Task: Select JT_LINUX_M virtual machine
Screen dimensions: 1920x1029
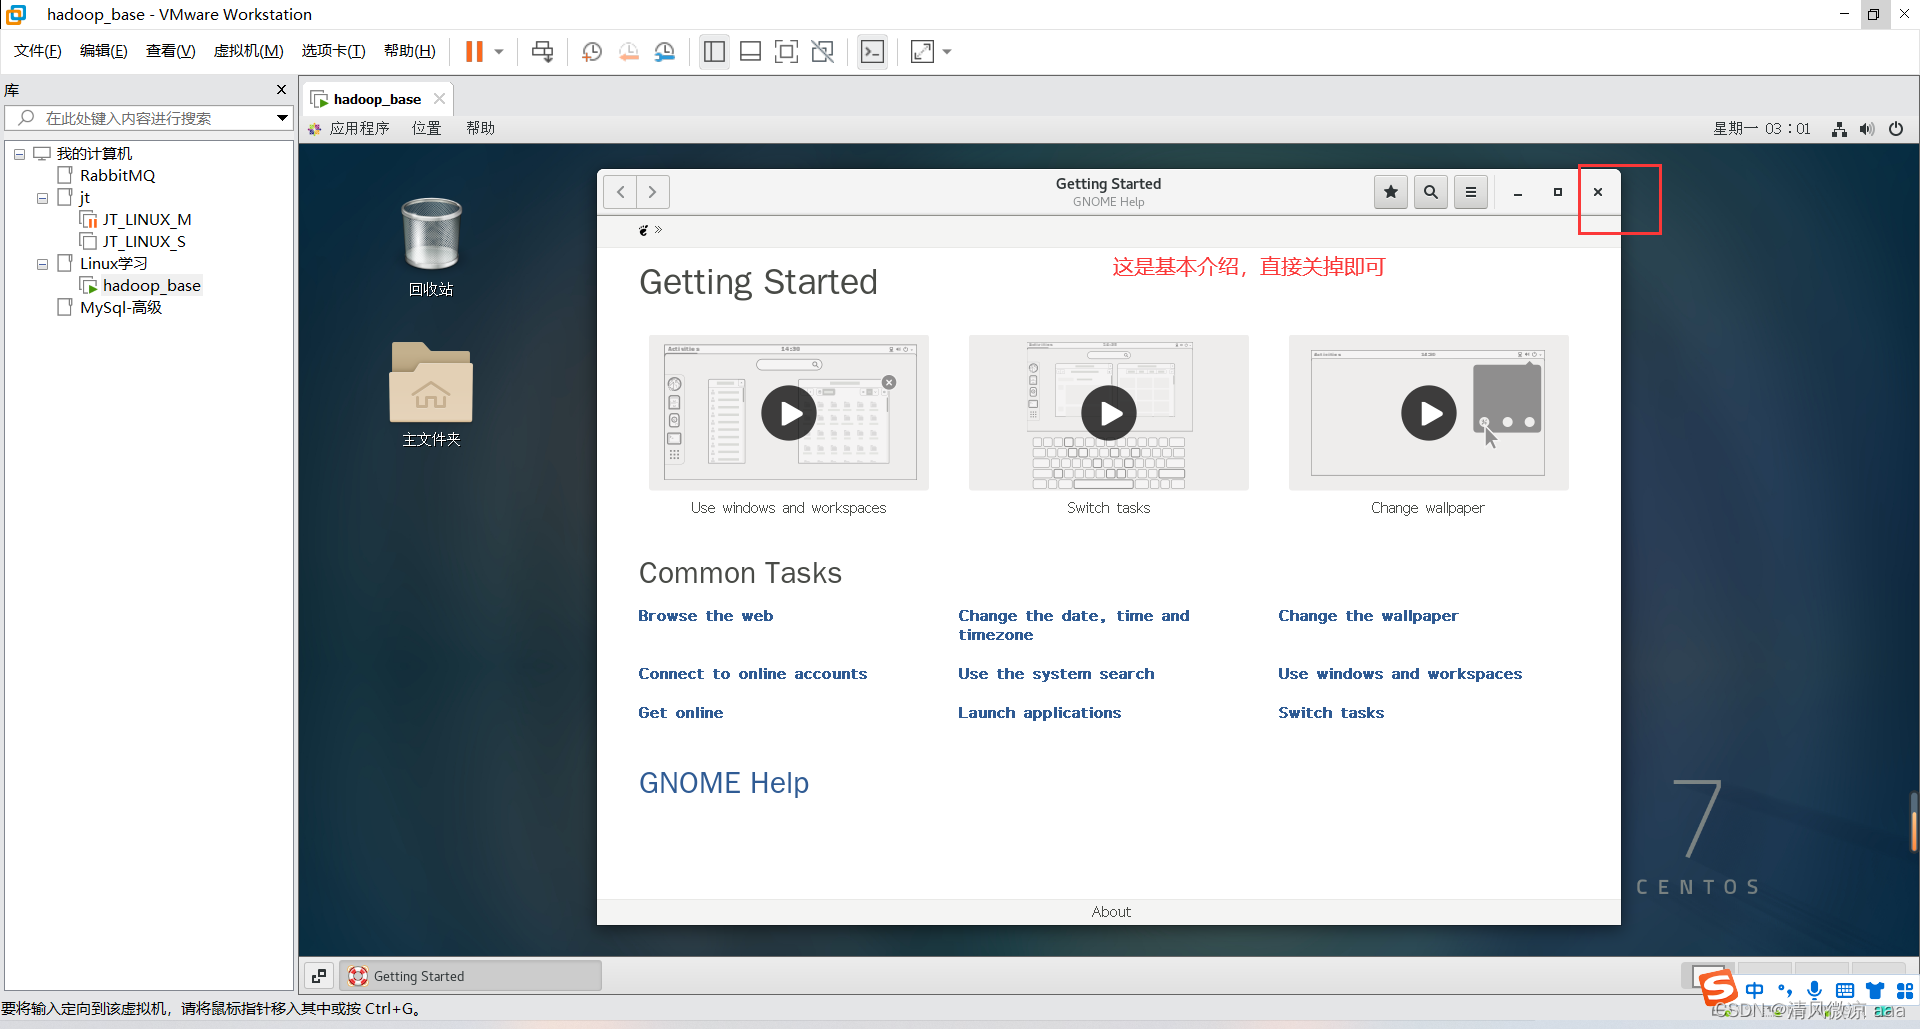Action: click(146, 220)
